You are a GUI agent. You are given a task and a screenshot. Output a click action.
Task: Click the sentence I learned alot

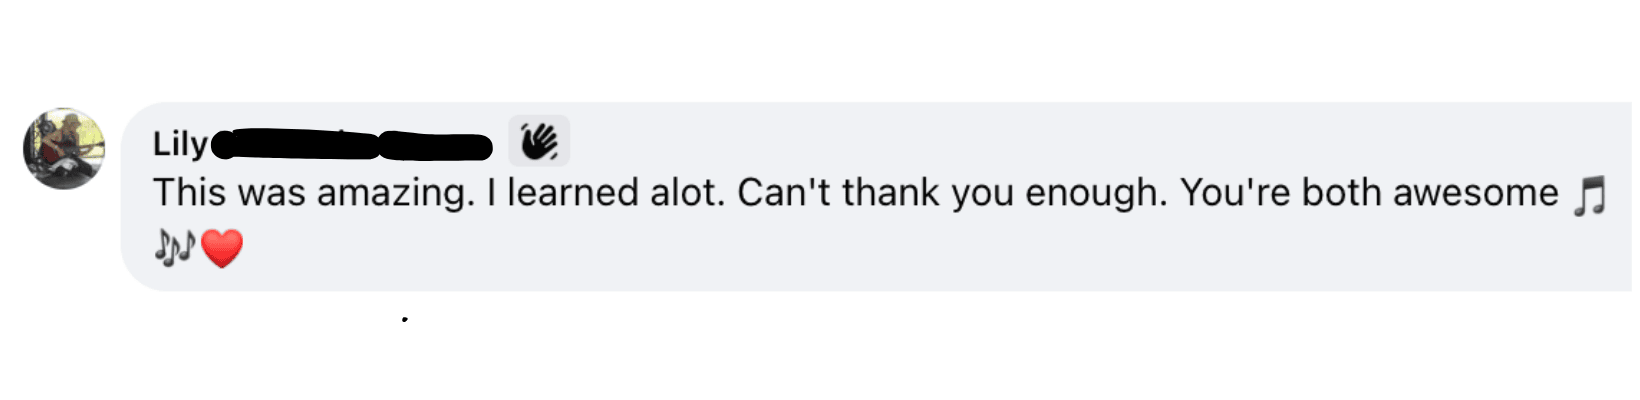coord(606,192)
